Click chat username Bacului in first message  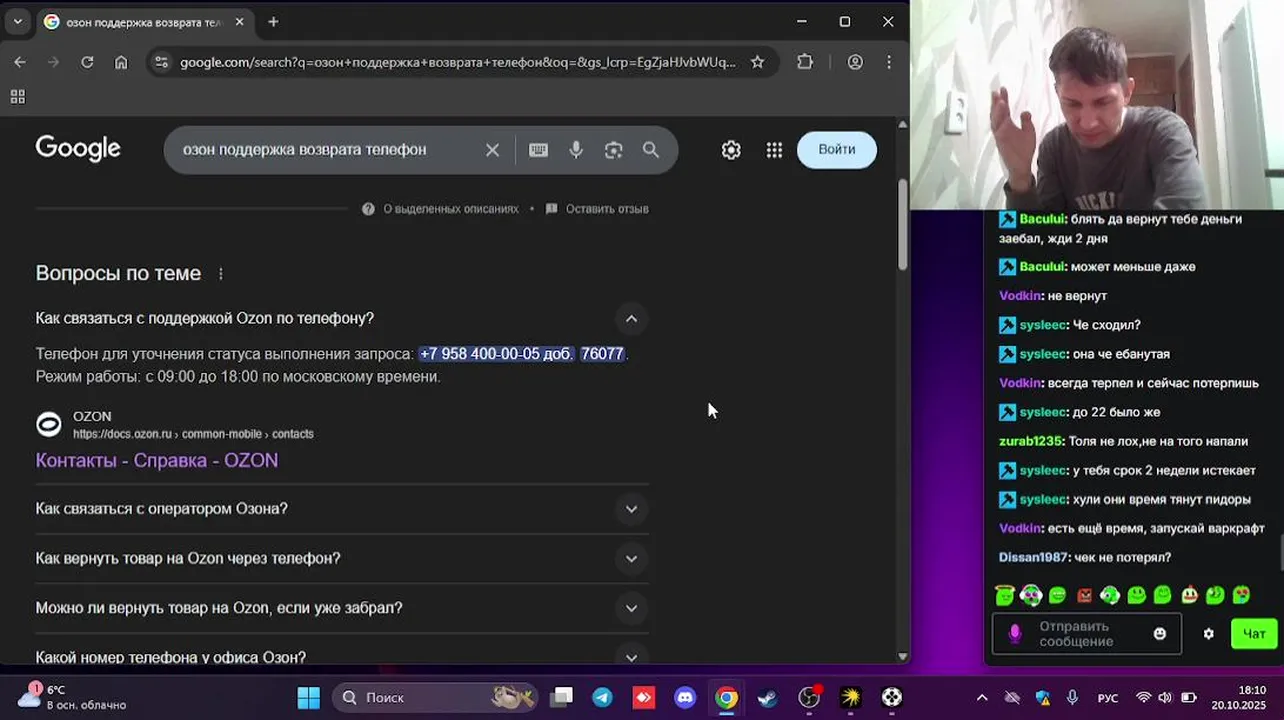[x=1042, y=219]
